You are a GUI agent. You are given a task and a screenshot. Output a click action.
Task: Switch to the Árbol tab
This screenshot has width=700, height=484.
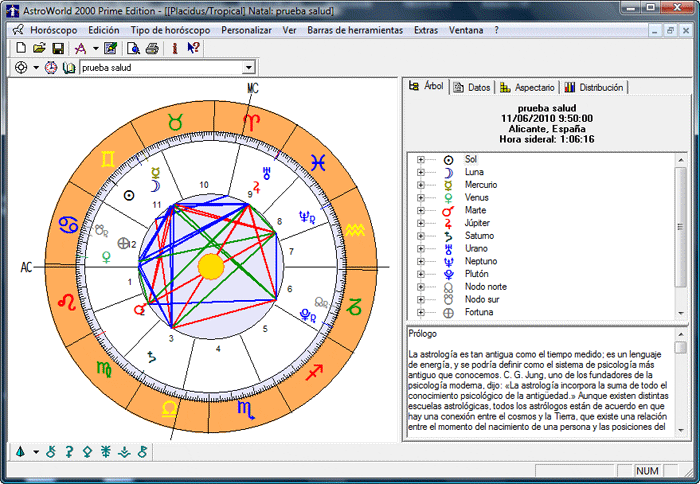coord(427,86)
